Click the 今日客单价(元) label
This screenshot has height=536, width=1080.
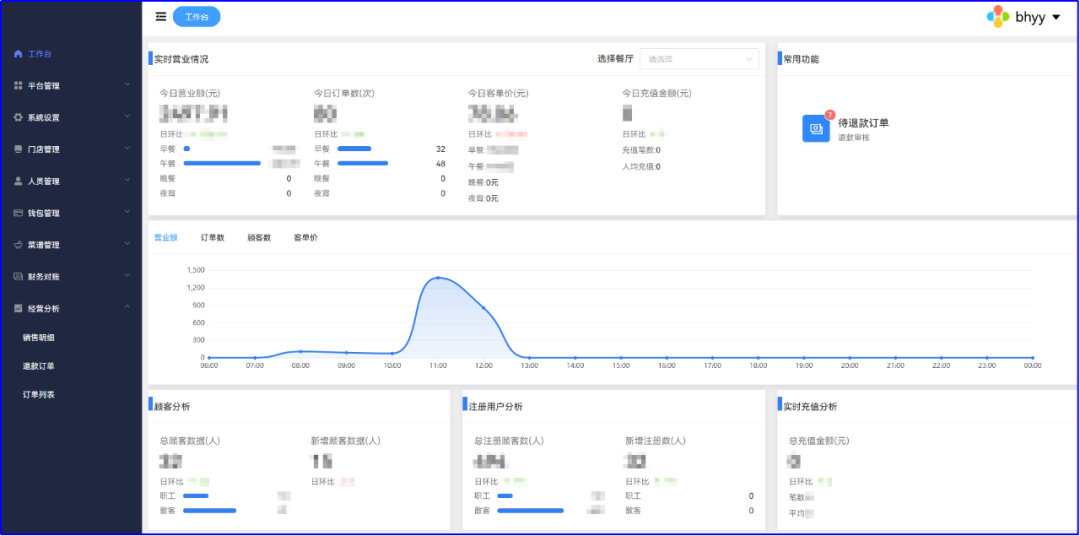[498, 93]
